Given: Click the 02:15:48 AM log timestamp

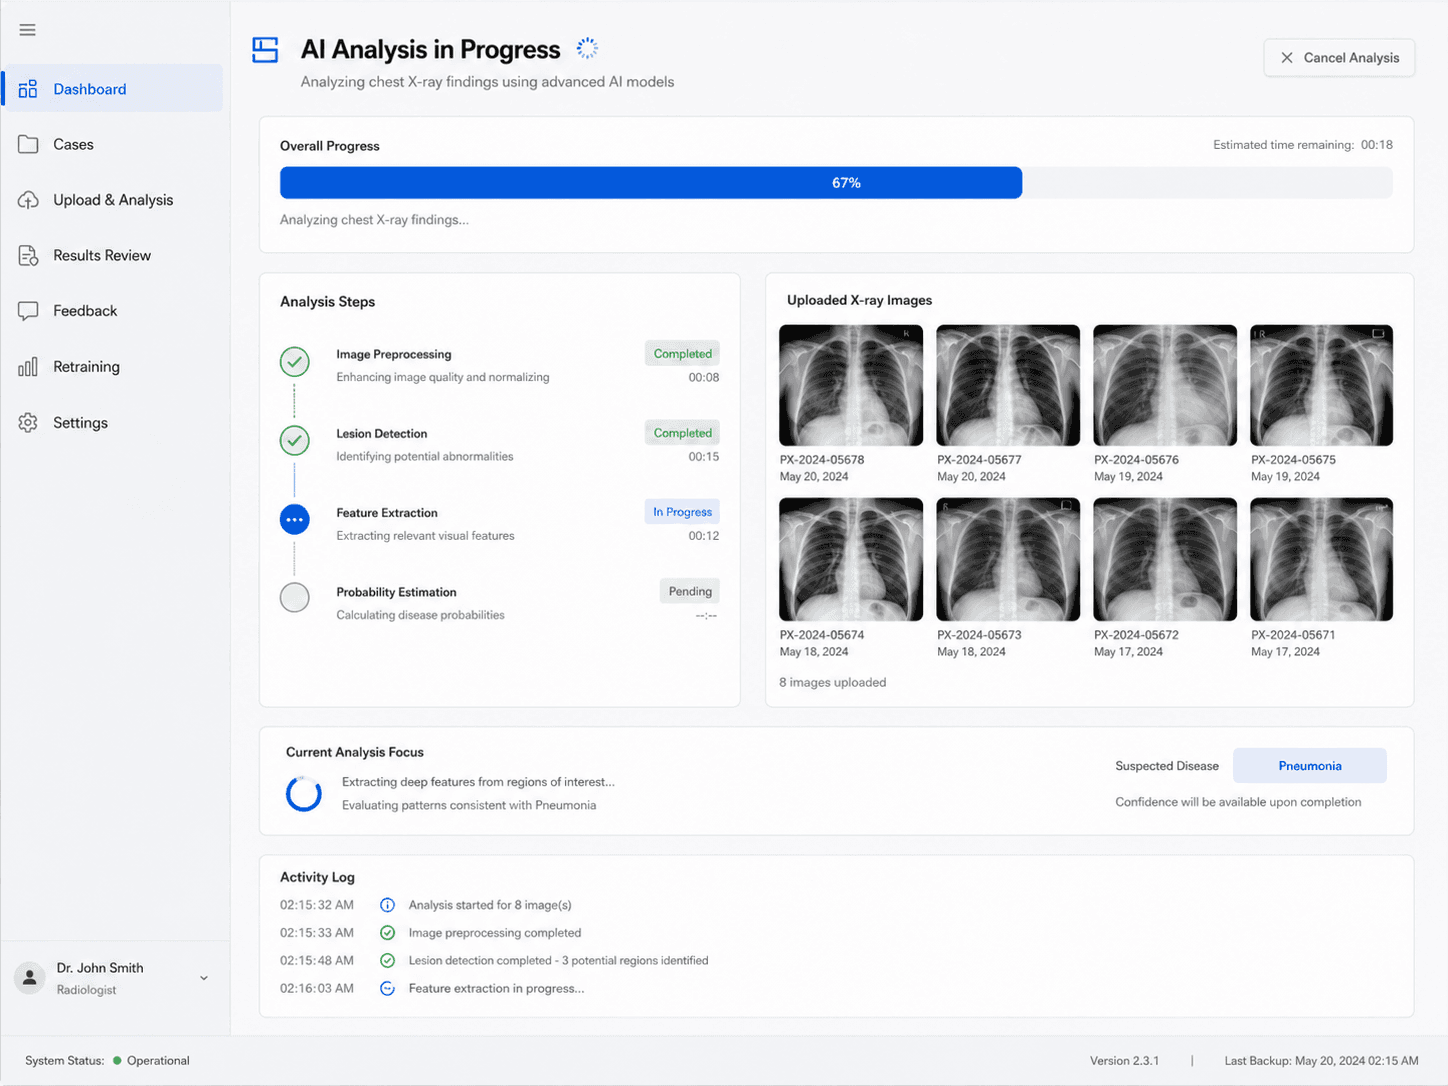Looking at the screenshot, I should pyautogui.click(x=317, y=961).
